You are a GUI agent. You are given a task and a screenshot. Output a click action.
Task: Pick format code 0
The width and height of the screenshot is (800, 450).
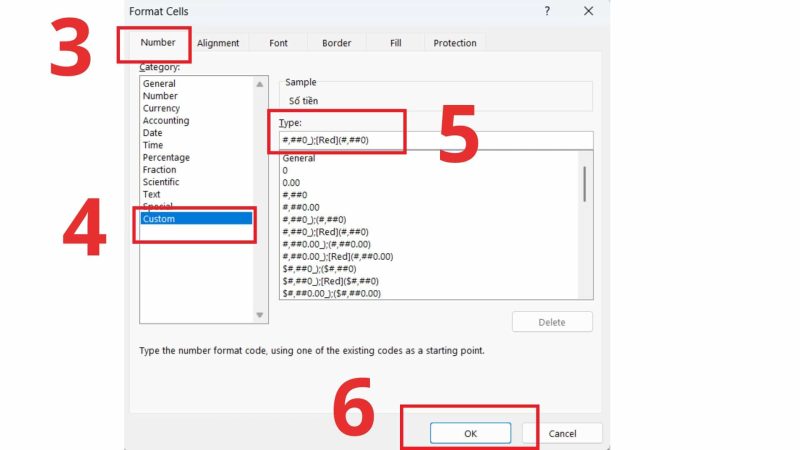(x=285, y=170)
